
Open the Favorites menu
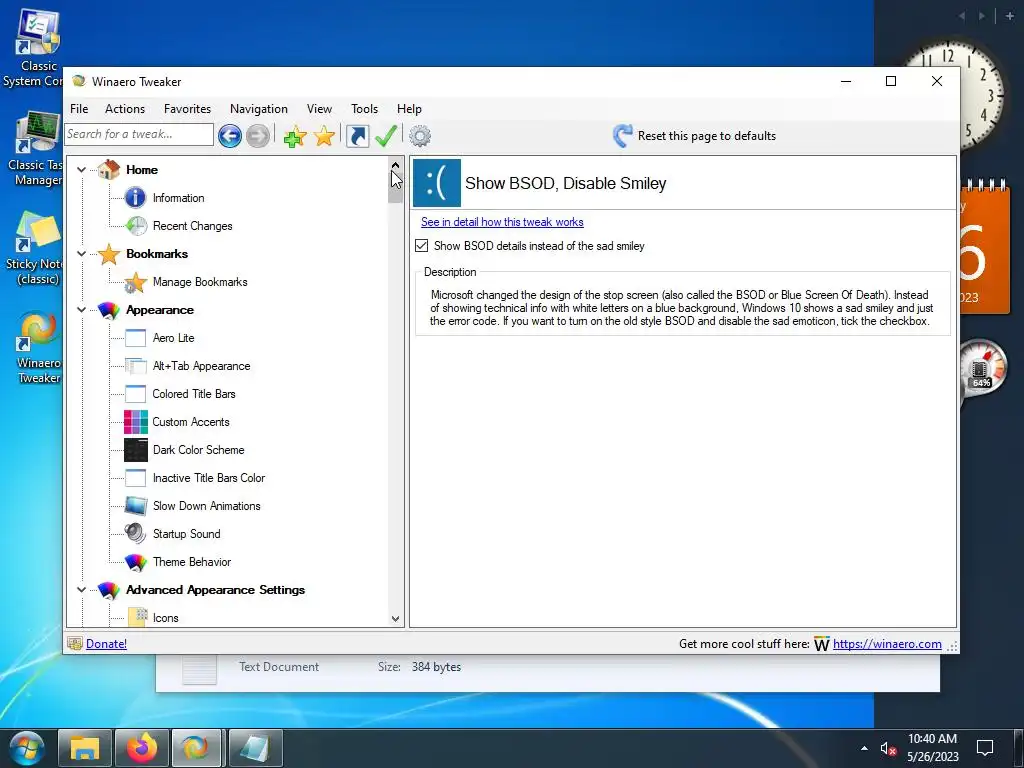(x=187, y=109)
